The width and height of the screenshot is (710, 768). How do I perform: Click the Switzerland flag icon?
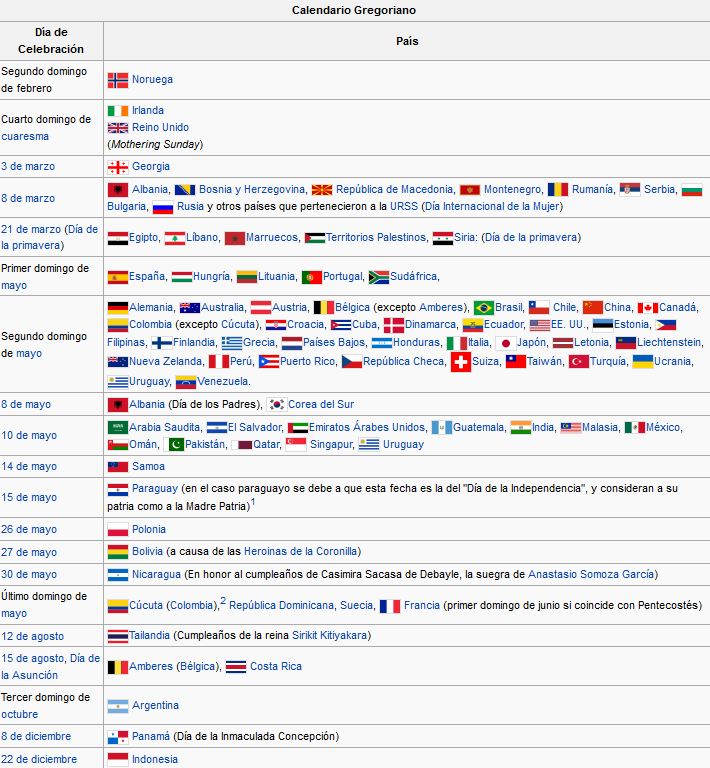point(460,362)
